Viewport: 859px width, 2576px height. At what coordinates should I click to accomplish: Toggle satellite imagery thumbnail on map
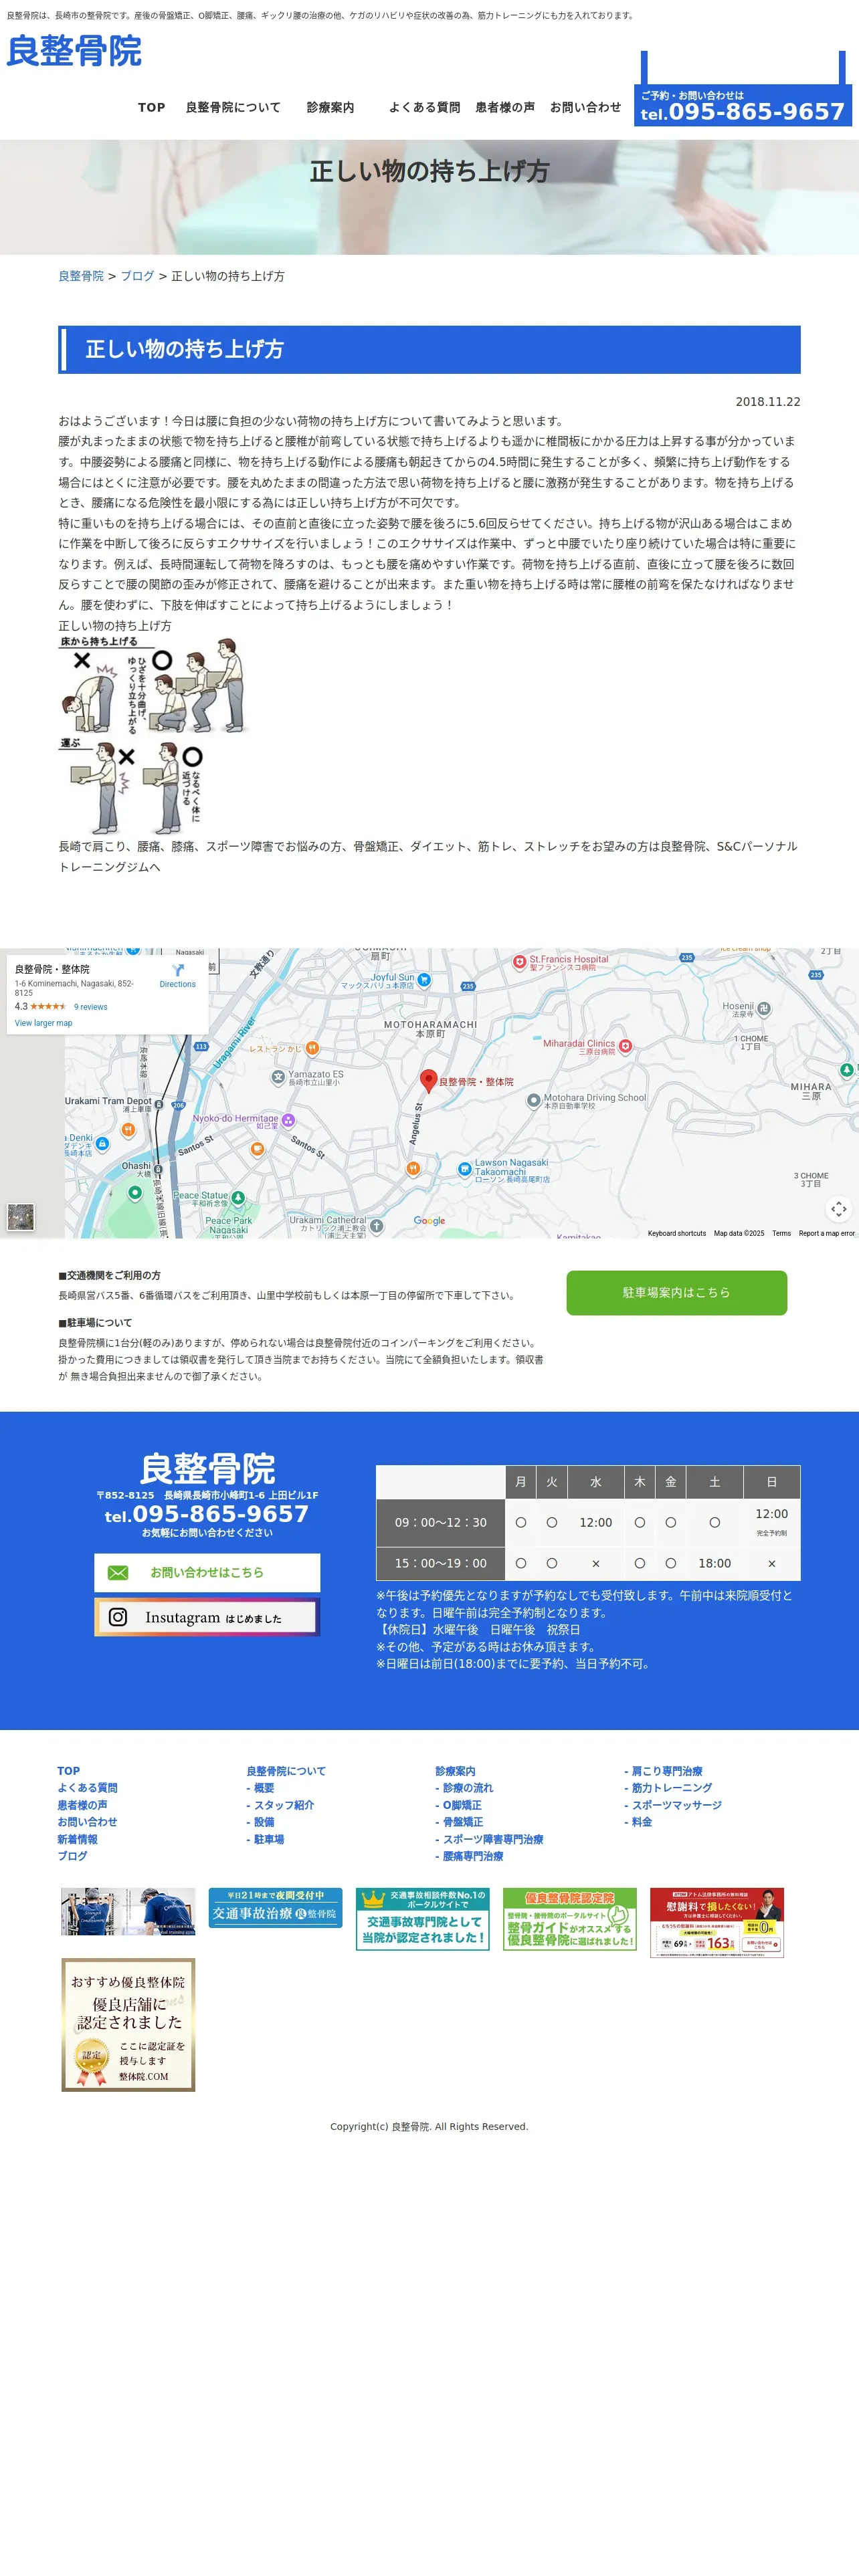pyautogui.click(x=21, y=1216)
